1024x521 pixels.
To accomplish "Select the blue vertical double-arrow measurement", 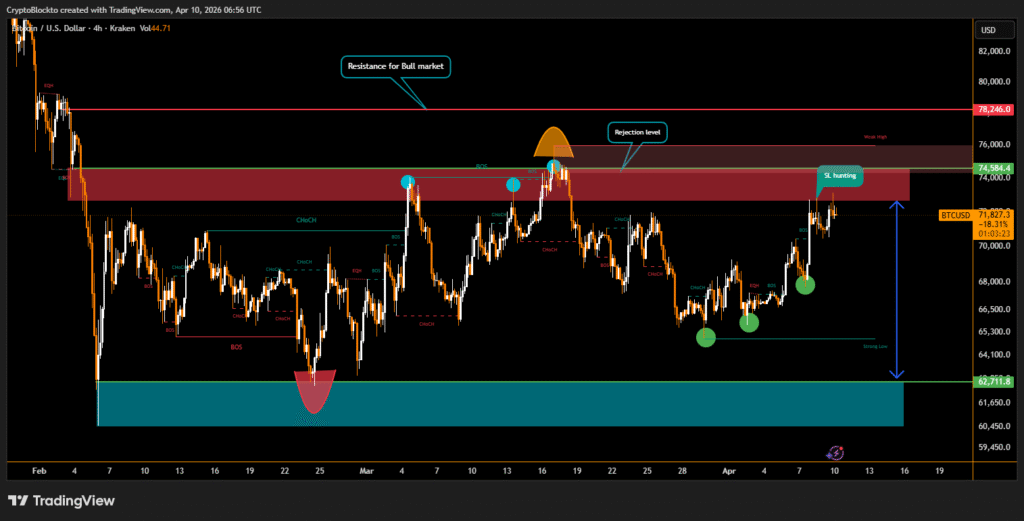I will 898,287.
